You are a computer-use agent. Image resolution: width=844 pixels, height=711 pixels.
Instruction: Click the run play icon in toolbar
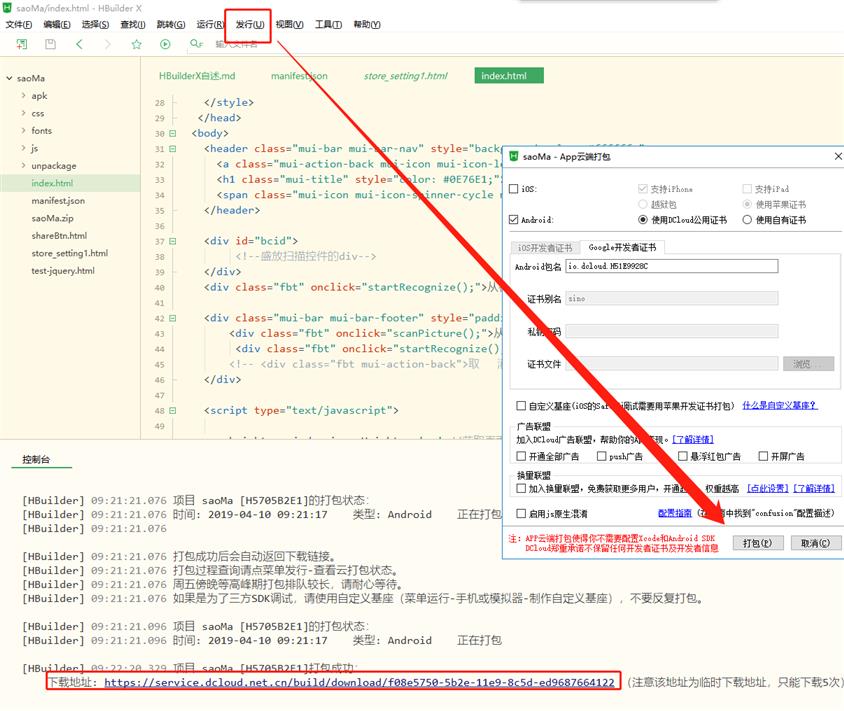click(165, 44)
